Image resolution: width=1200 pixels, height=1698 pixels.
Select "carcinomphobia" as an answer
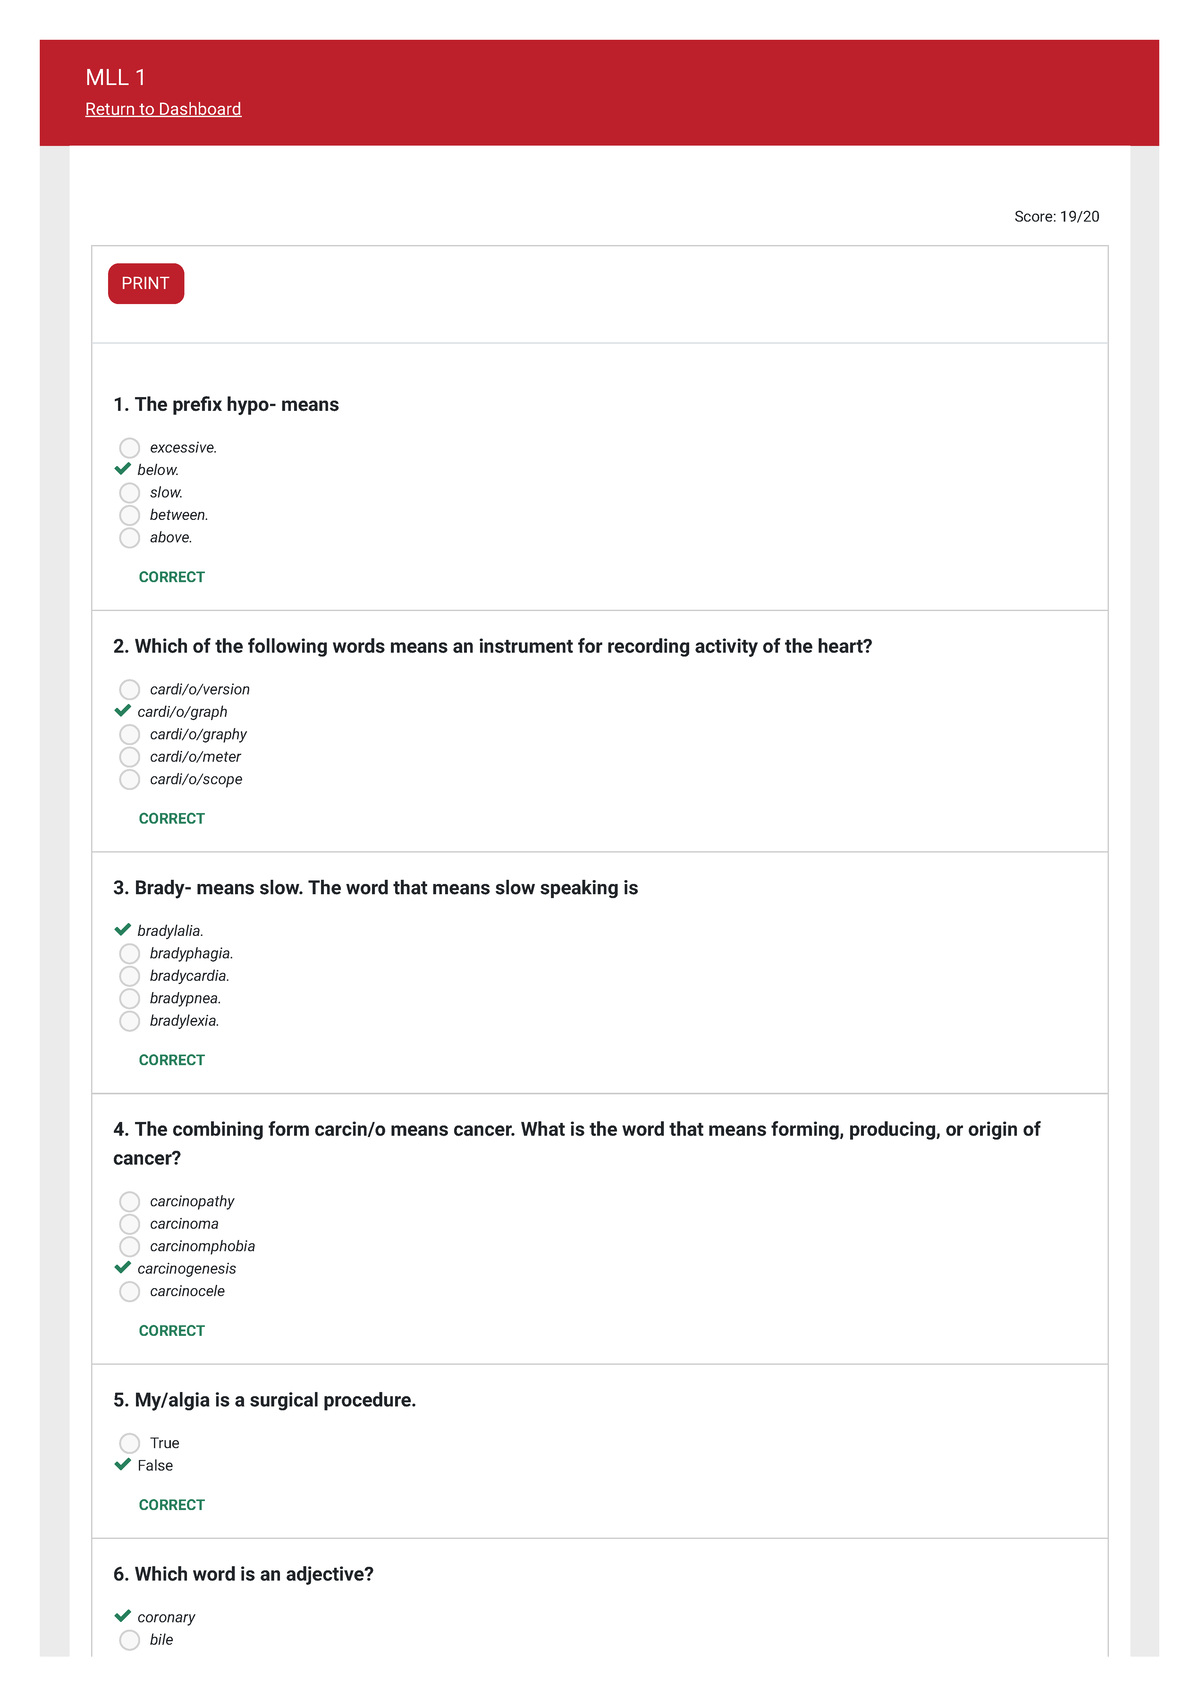point(130,1246)
